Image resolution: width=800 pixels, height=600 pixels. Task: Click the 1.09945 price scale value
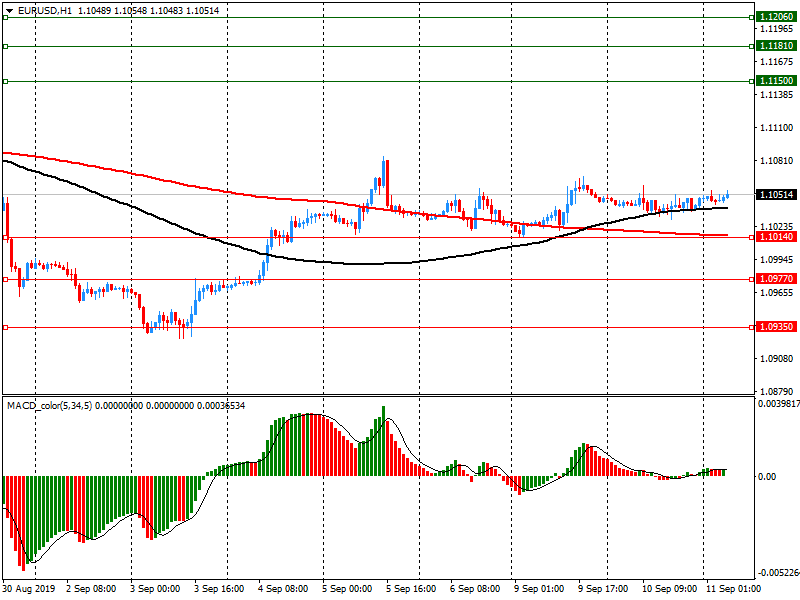coord(777,260)
